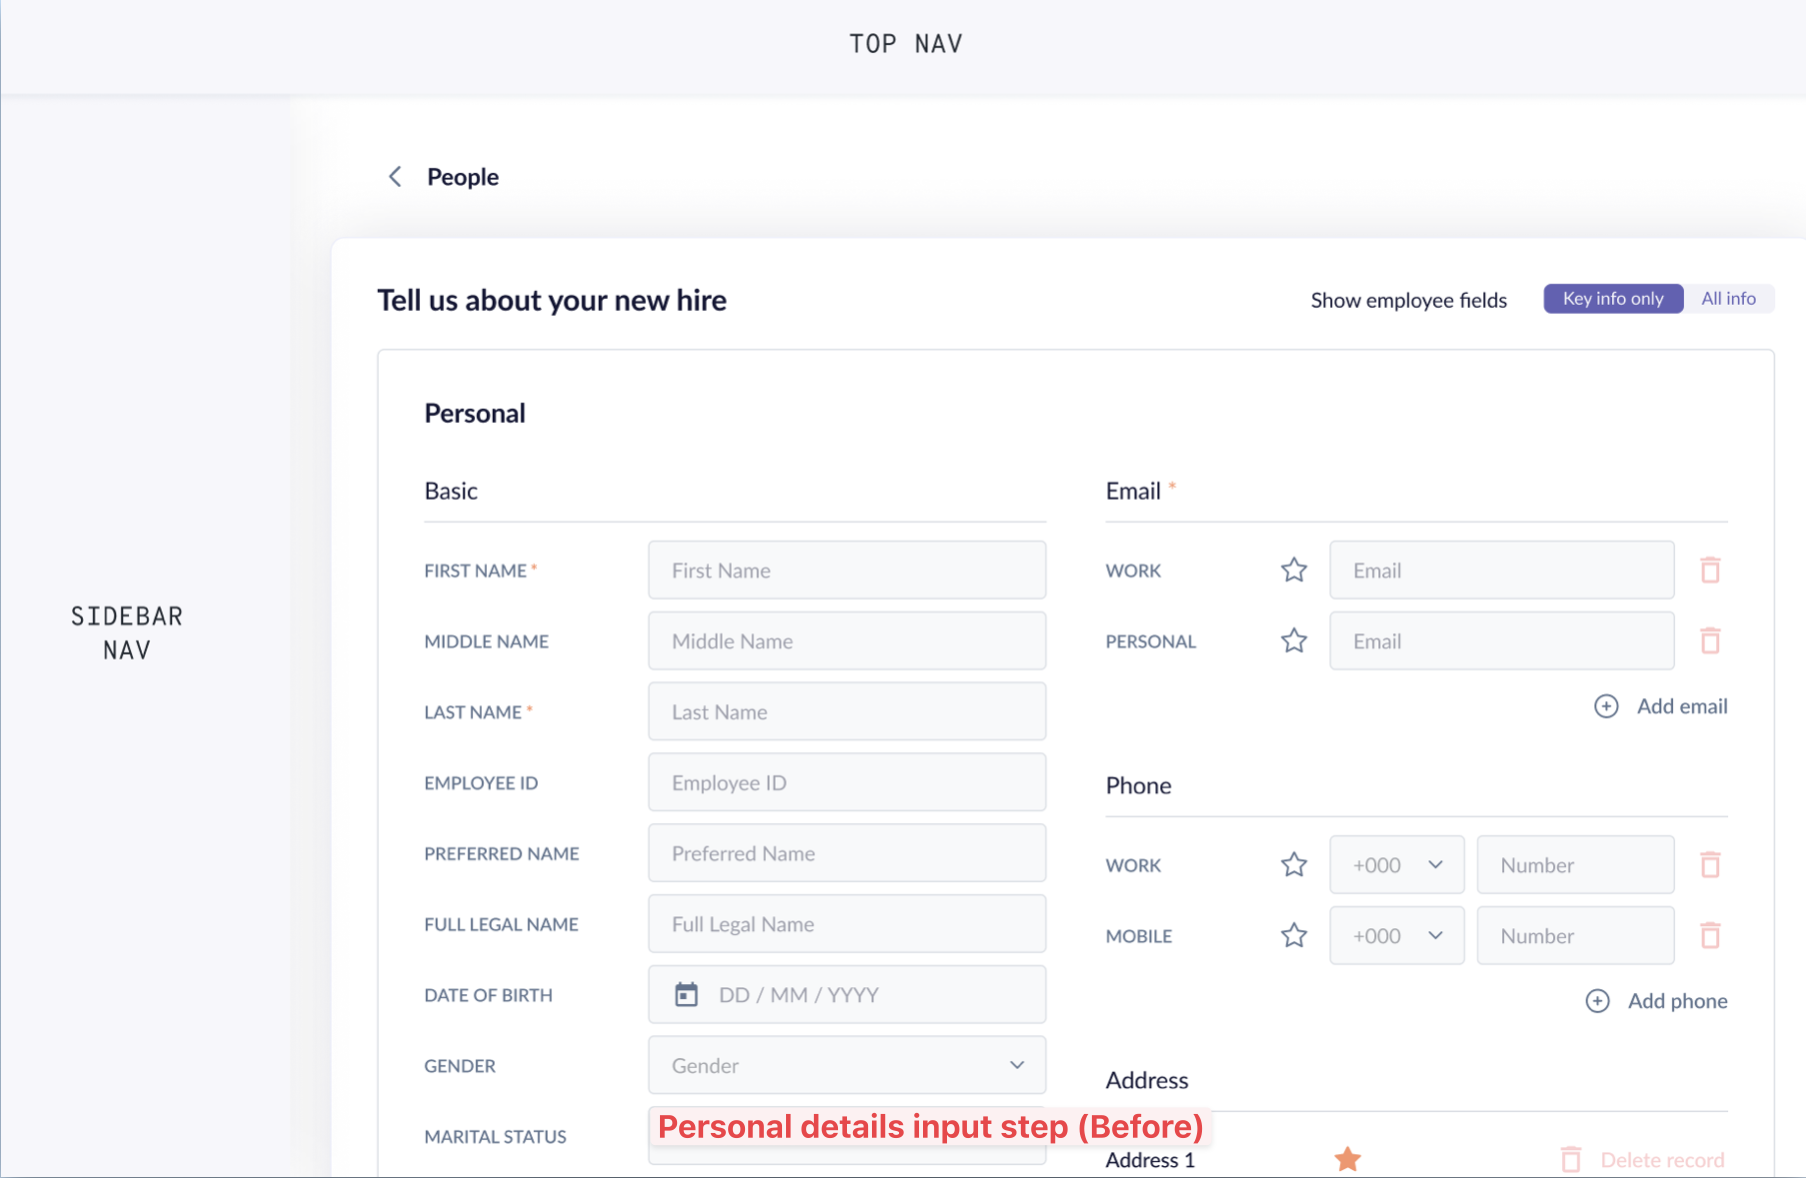1806x1178 pixels.
Task: Click the plus icon for Add phone
Action: tap(1598, 1001)
